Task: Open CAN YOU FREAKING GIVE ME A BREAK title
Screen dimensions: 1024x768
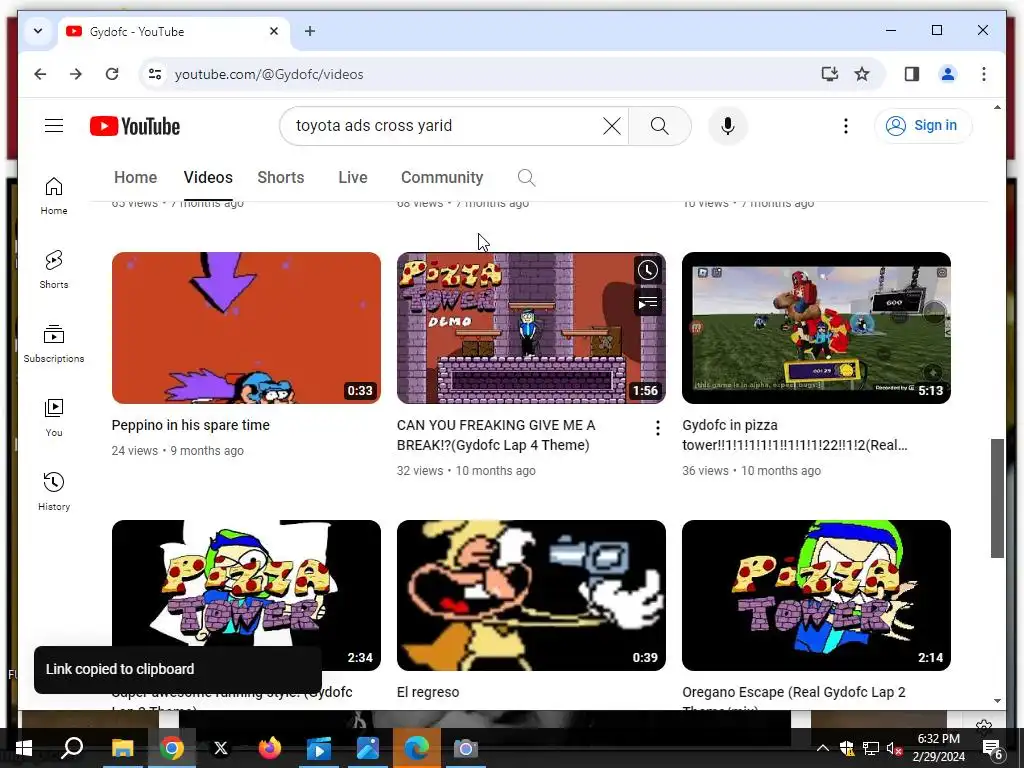Action: [496, 435]
